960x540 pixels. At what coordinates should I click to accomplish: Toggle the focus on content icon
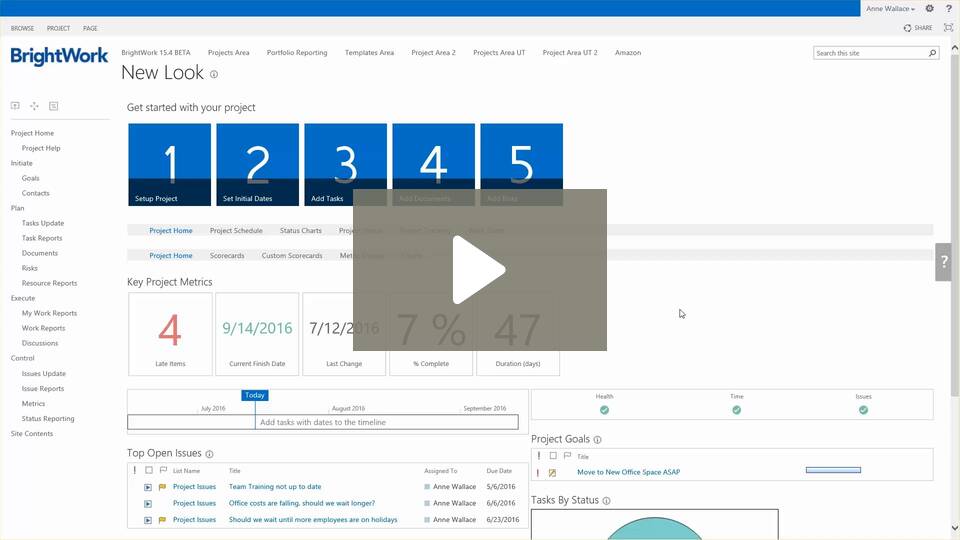tap(948, 28)
